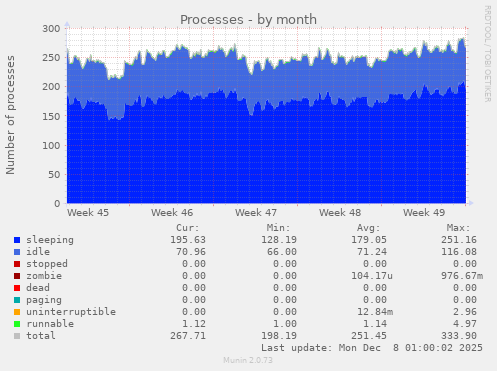Viewport: 497px width, 371px height.
Task: Click the idle average value 71.24
Action: coord(372,252)
